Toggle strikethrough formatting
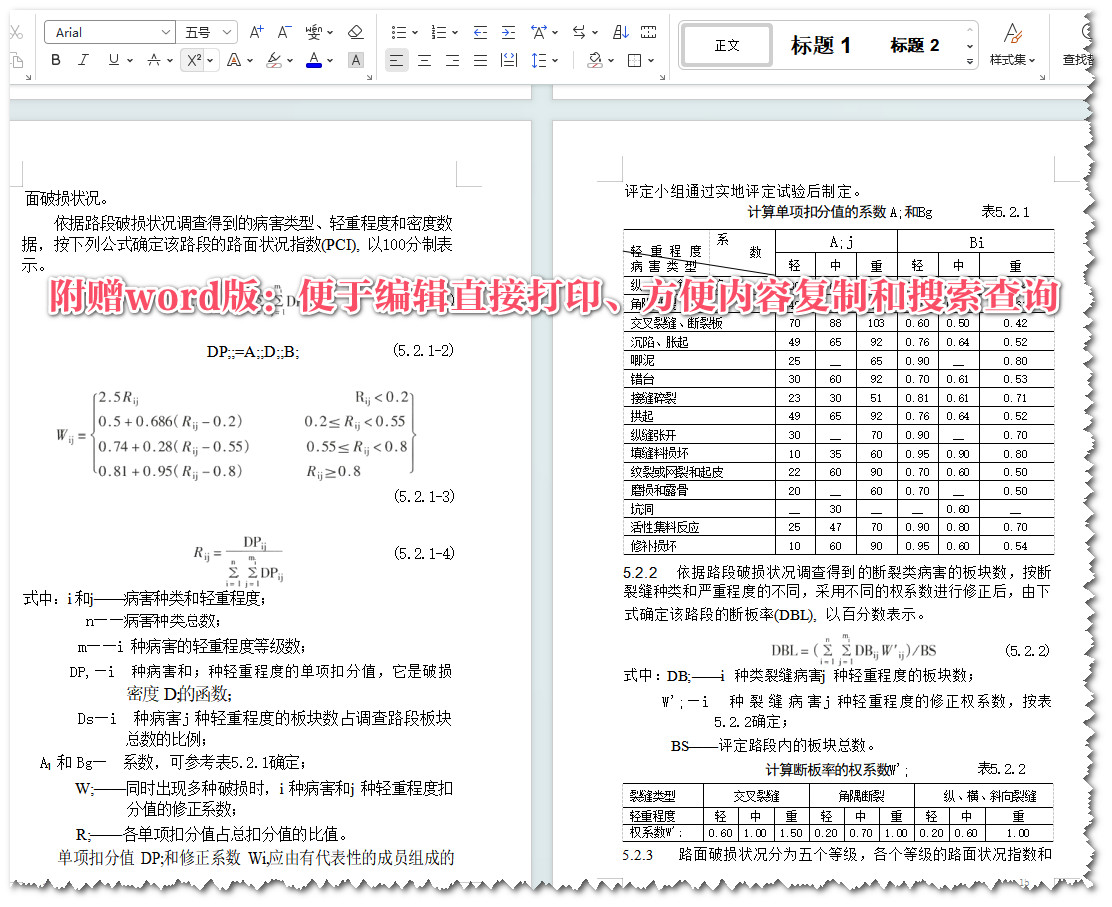Image resolution: width=1112 pixels, height=907 pixels. pyautogui.click(x=152, y=60)
